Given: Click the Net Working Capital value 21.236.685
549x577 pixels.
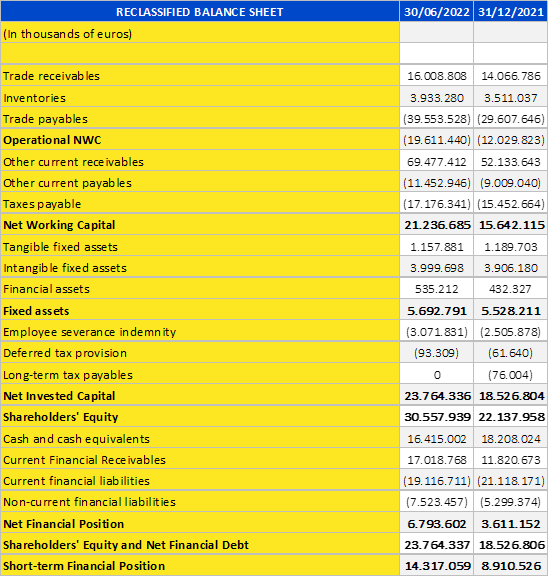Looking at the screenshot, I should [436, 224].
